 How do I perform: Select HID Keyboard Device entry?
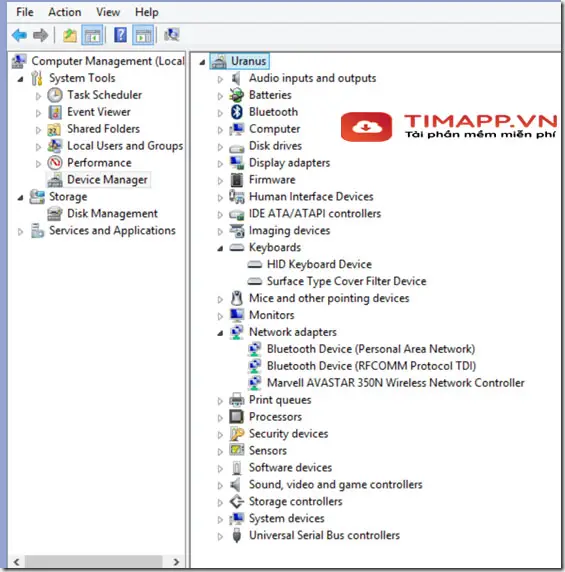319,264
